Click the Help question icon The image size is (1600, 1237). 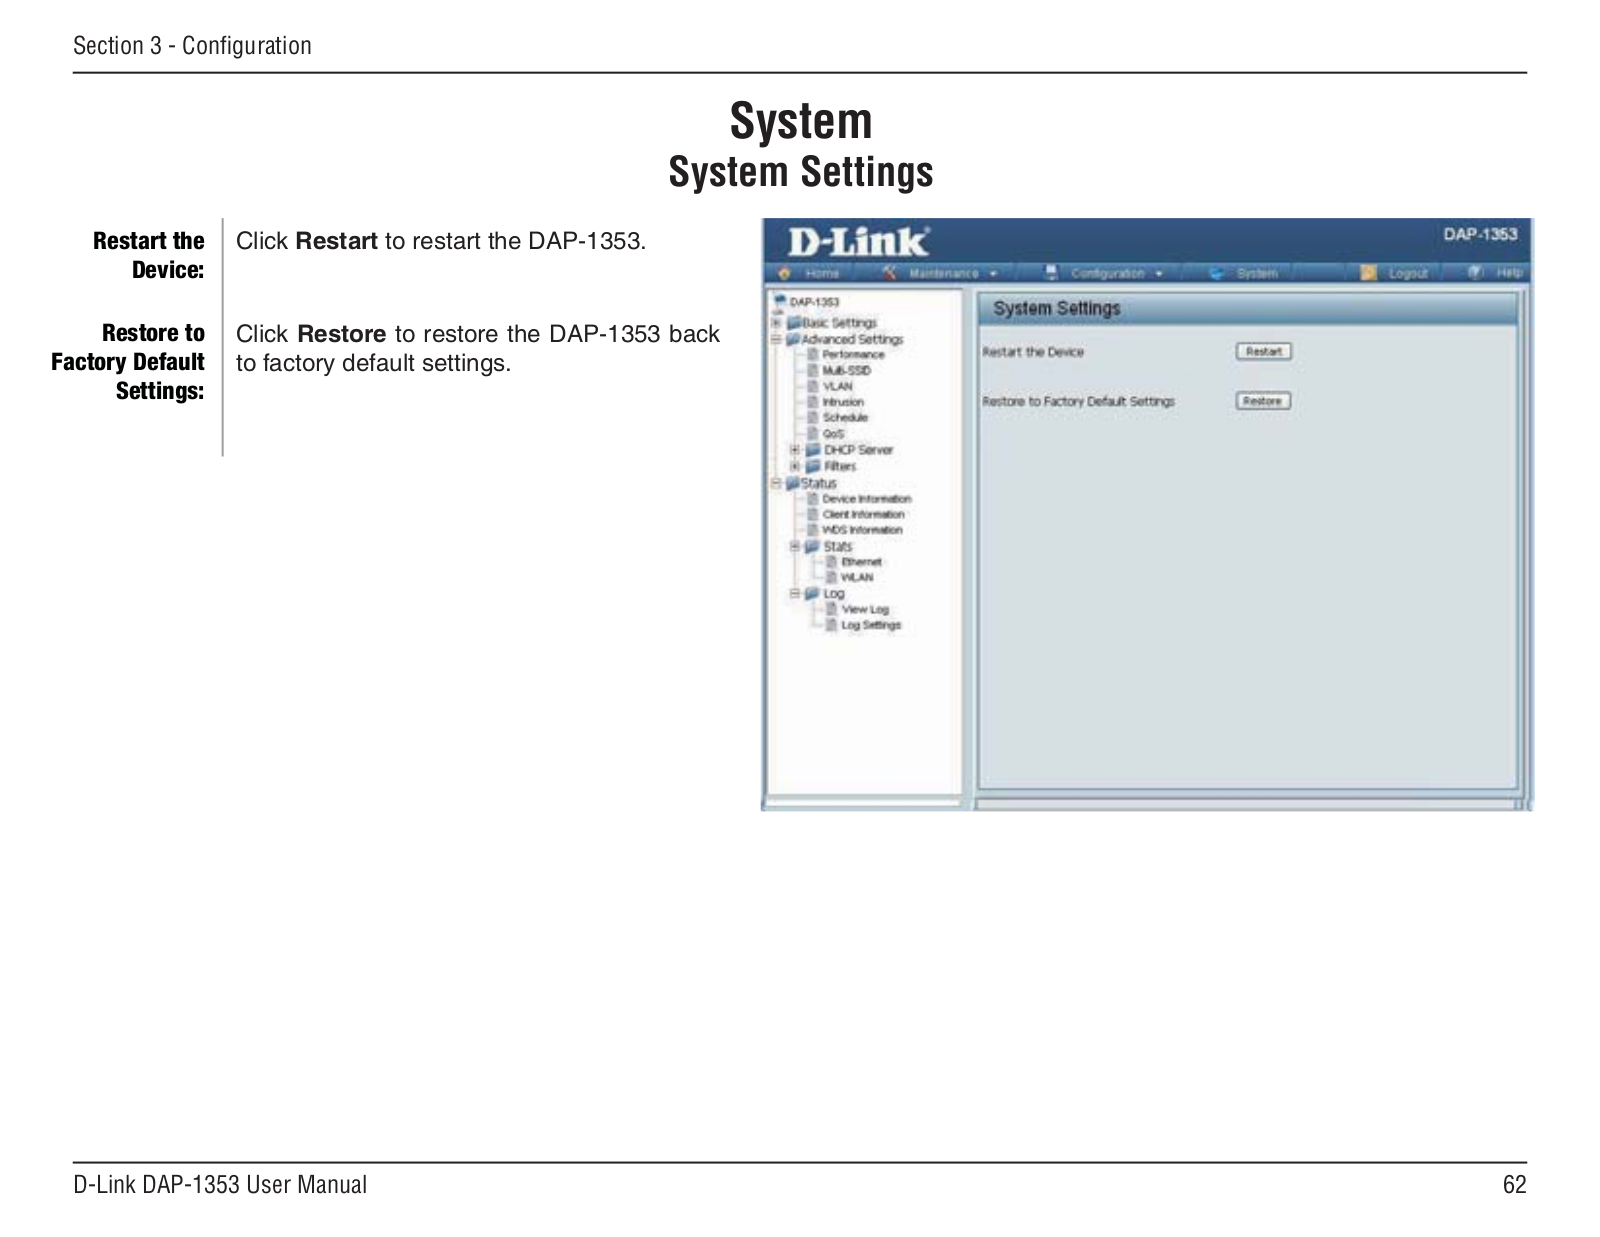[x=1475, y=272]
